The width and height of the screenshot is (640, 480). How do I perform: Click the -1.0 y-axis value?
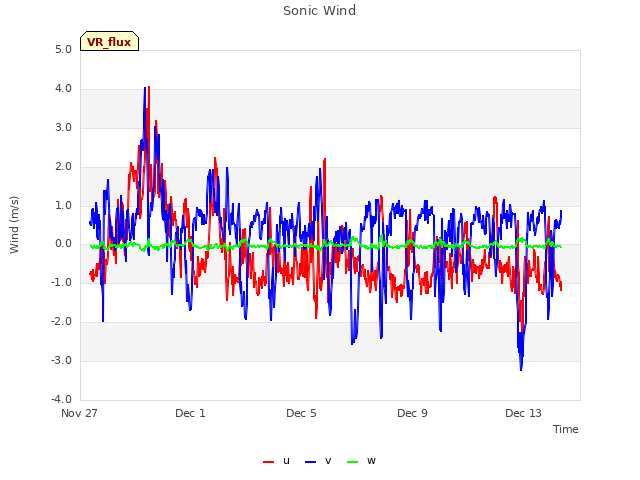click(62, 282)
